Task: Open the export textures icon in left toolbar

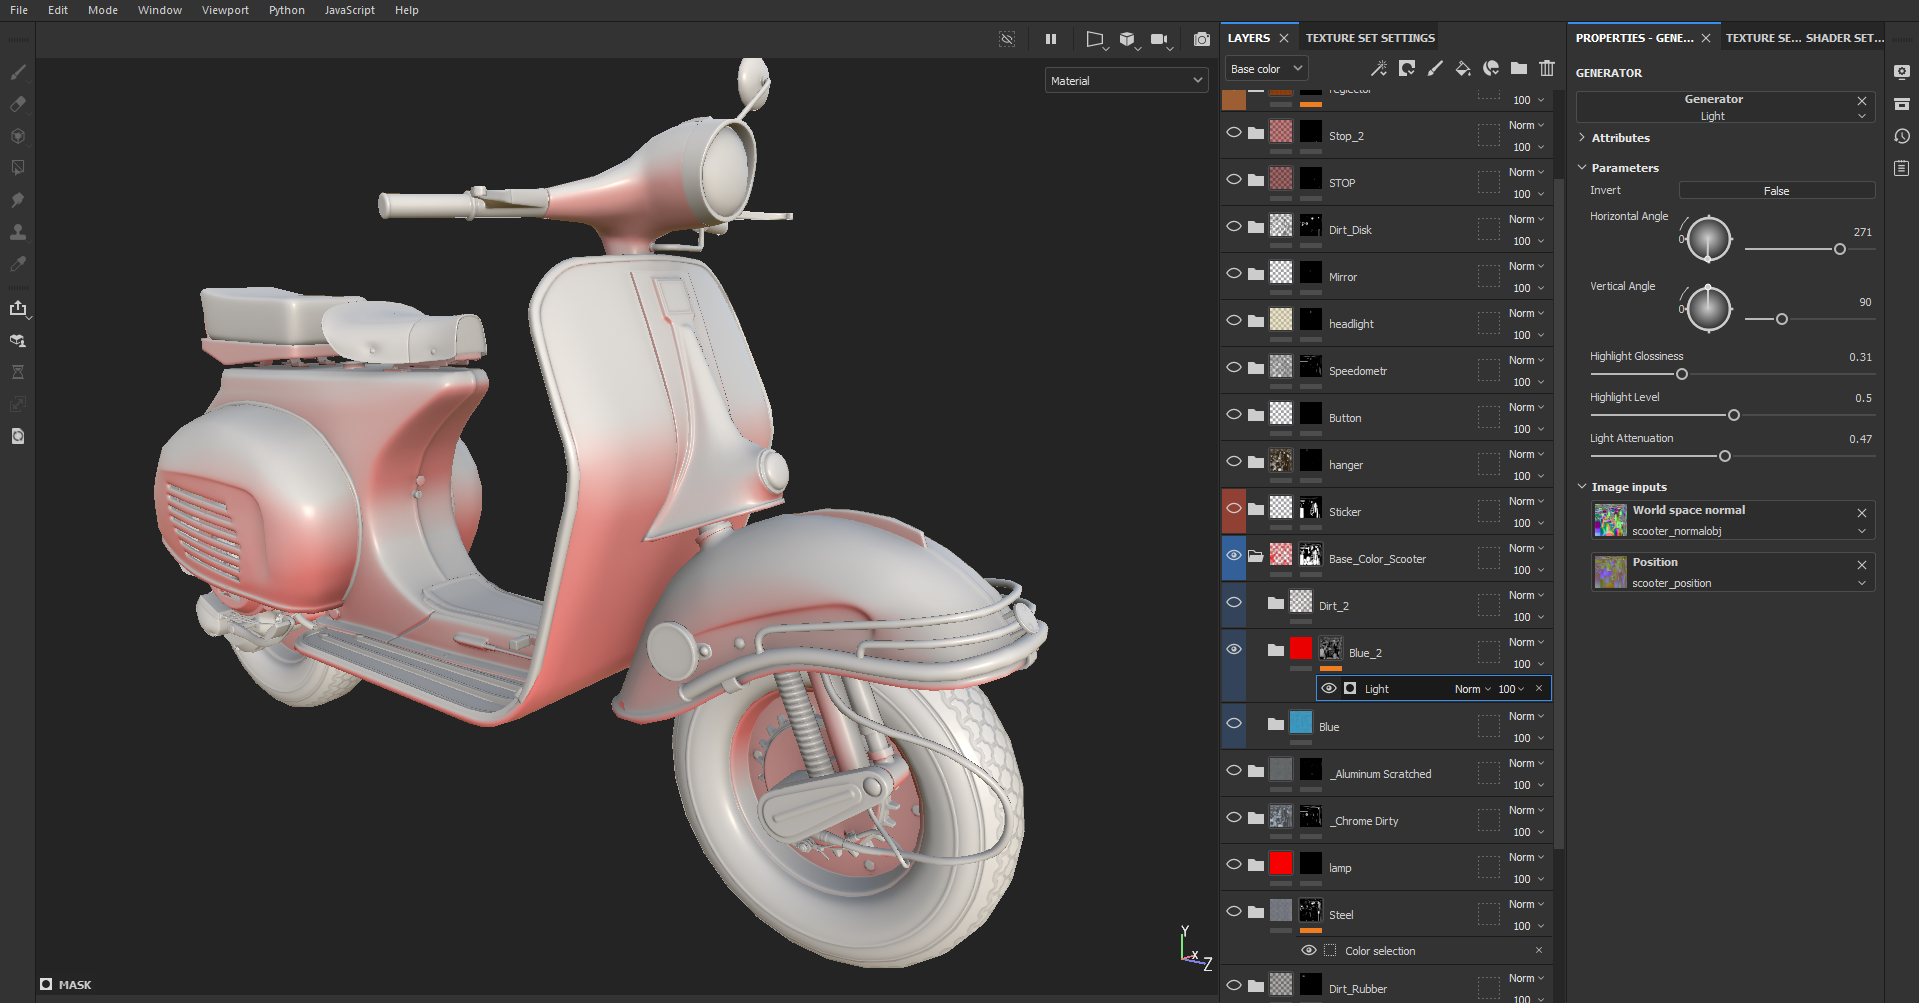Action: coord(18,308)
